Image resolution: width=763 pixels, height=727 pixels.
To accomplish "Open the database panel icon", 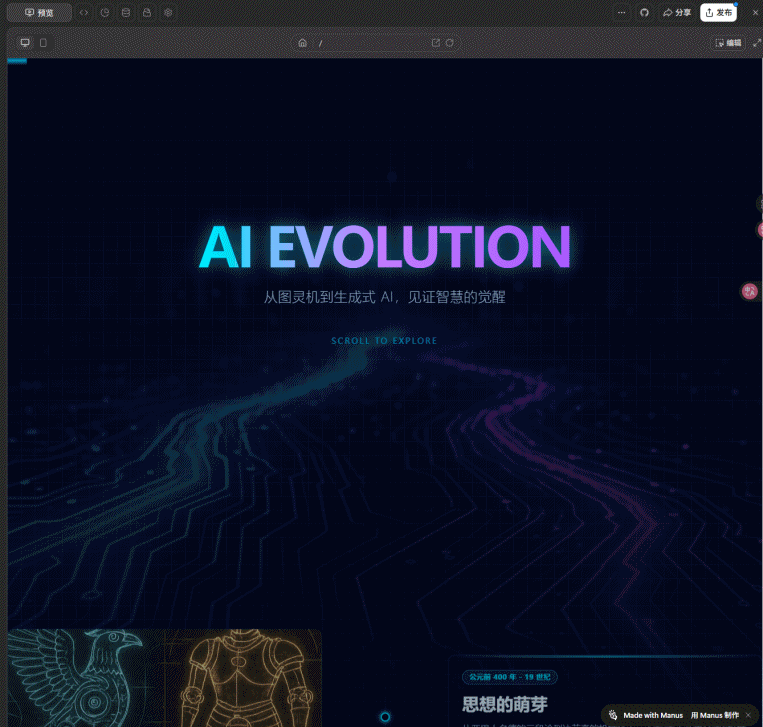I will (x=125, y=13).
